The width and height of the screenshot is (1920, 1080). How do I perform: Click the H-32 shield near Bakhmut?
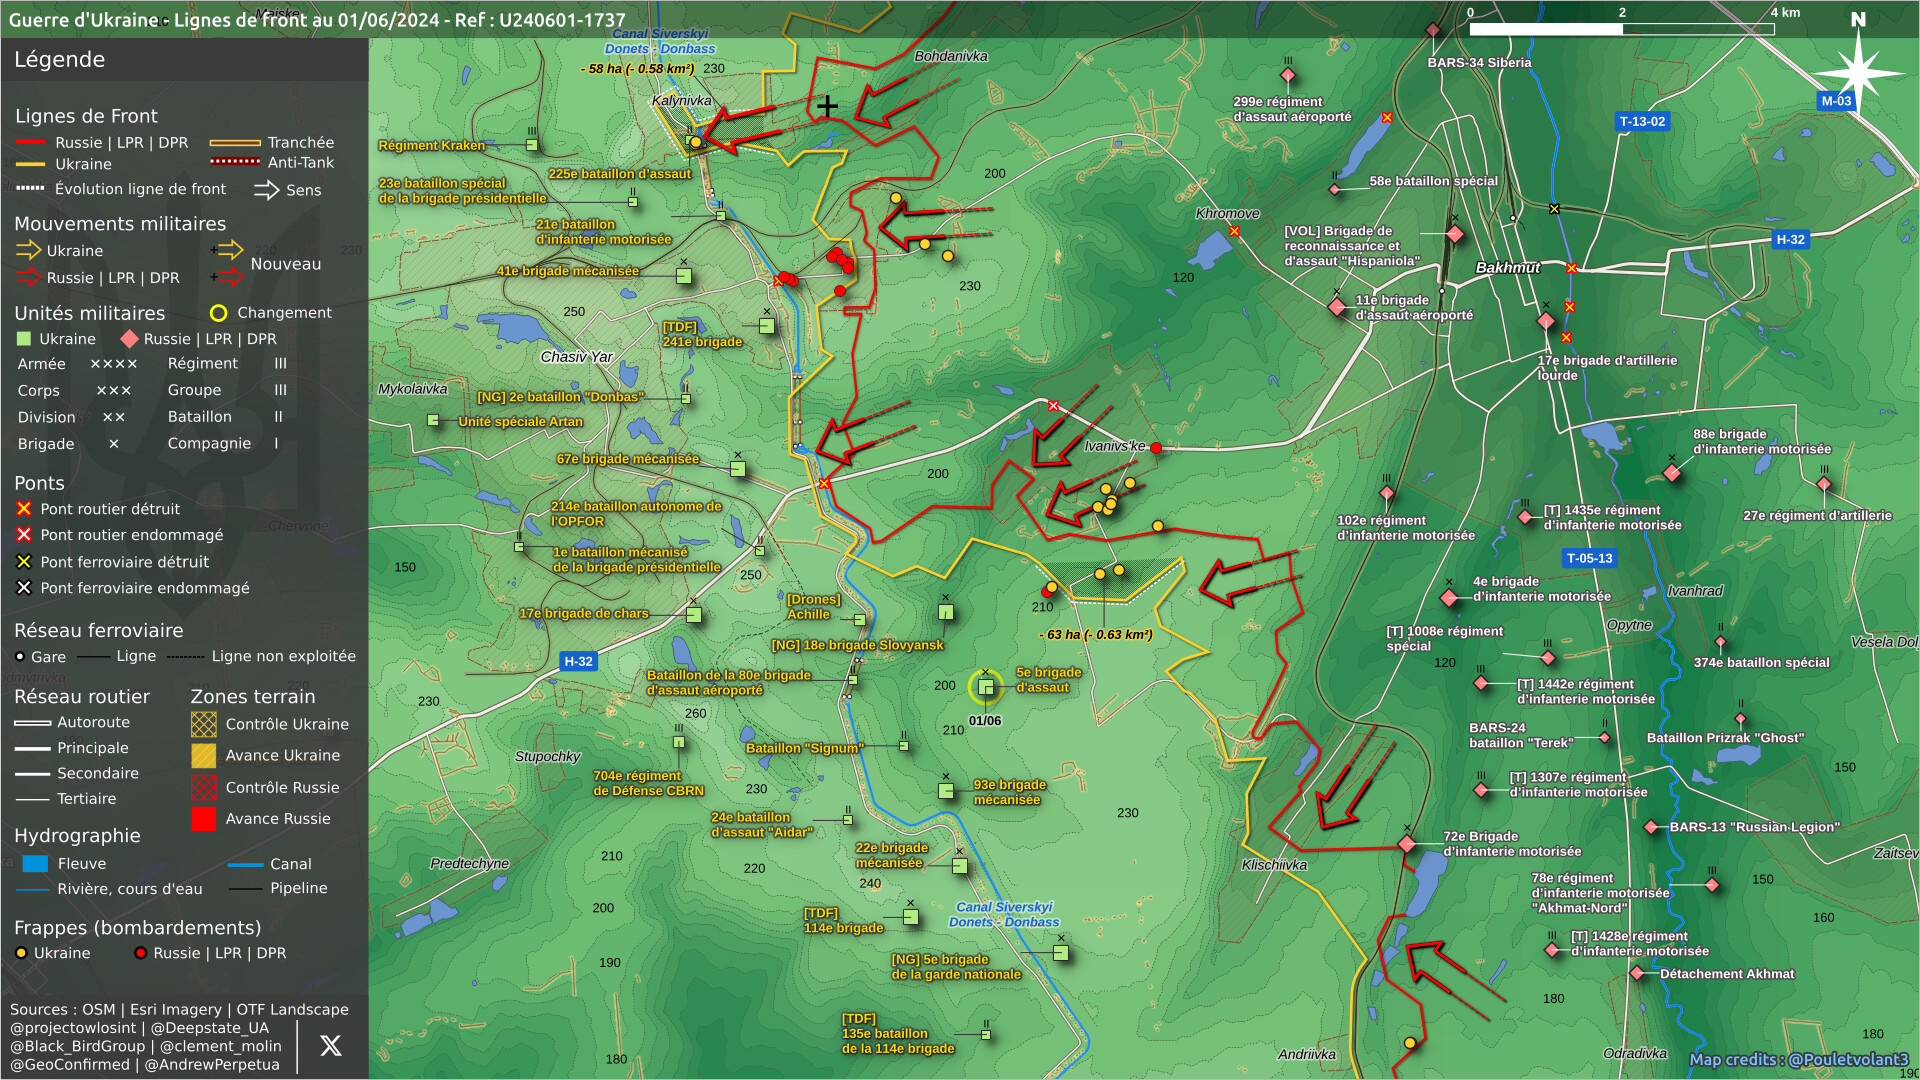tap(1790, 240)
